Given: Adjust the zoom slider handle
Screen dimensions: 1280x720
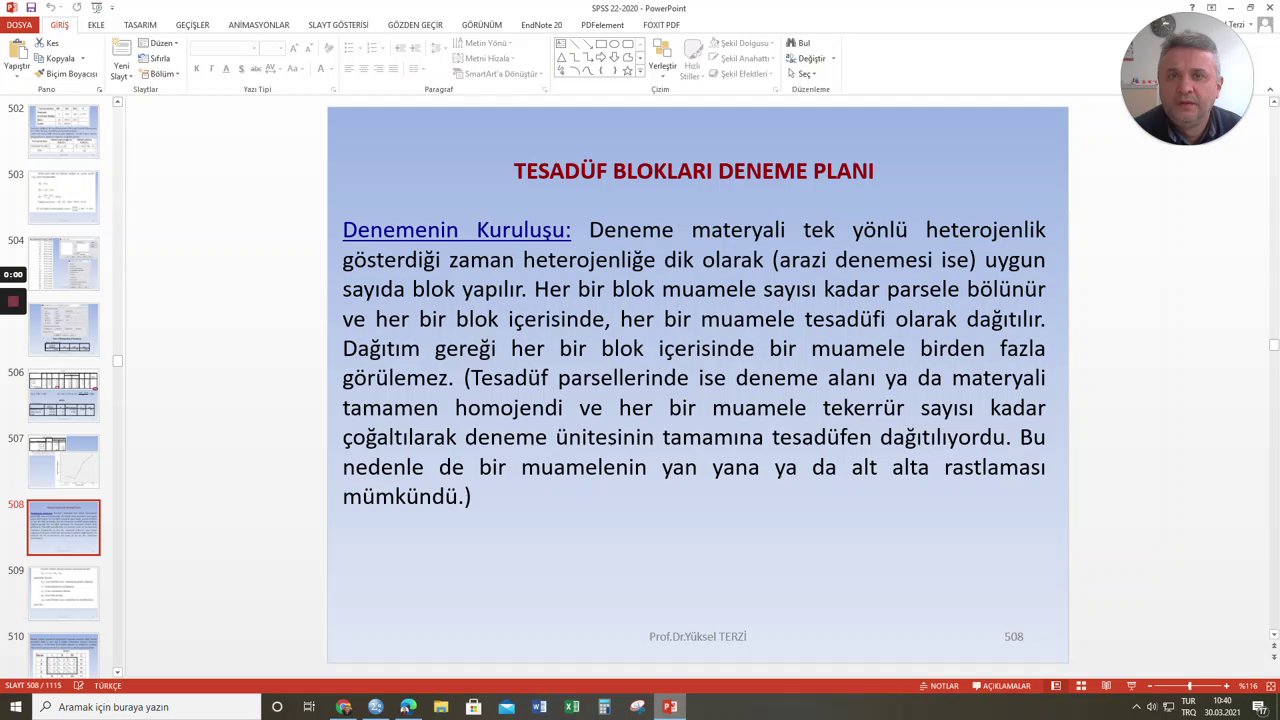Looking at the screenshot, I should click(x=1189, y=686).
